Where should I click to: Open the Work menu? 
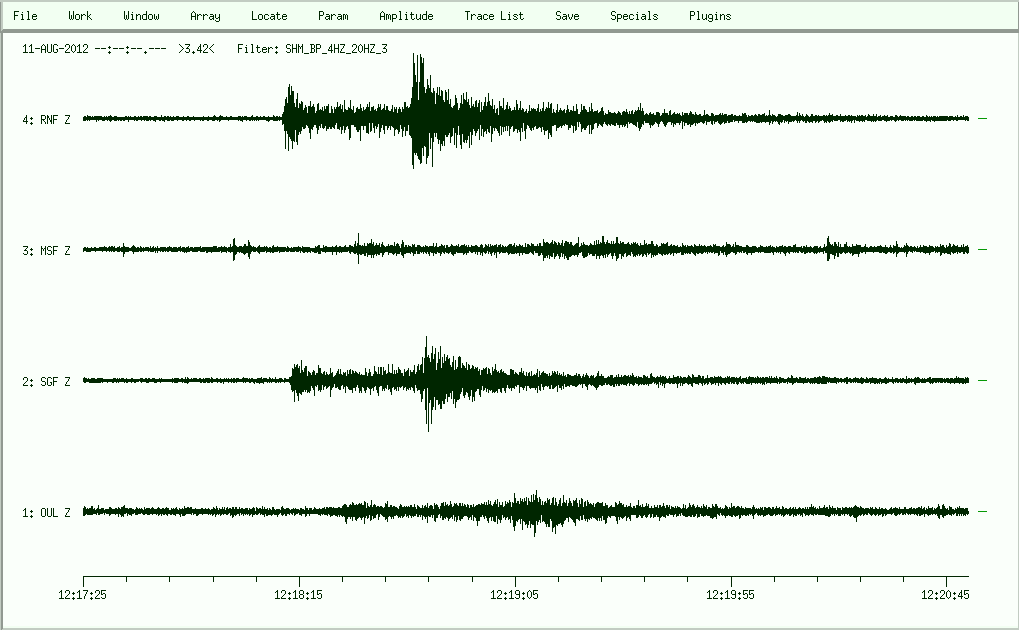click(x=80, y=16)
